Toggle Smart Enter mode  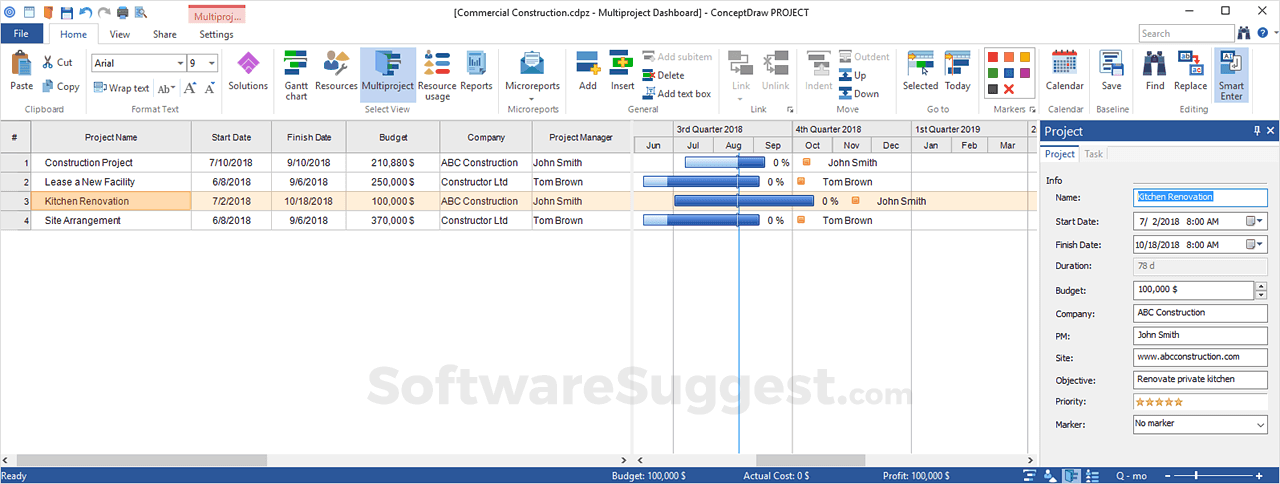pyautogui.click(x=1232, y=75)
